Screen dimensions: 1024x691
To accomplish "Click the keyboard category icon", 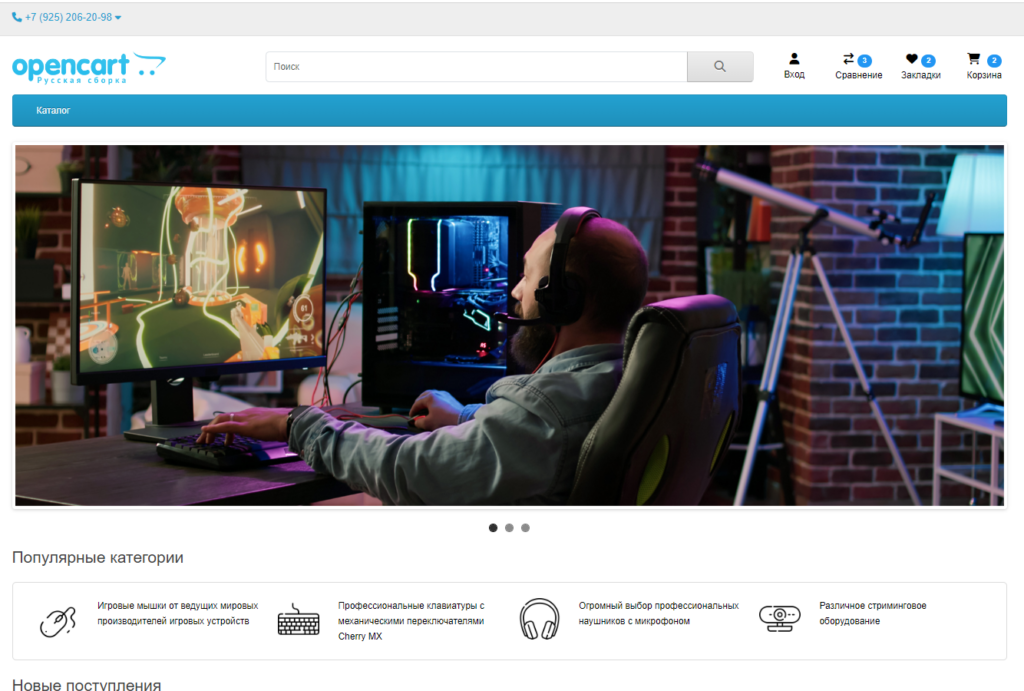I will 298,620.
